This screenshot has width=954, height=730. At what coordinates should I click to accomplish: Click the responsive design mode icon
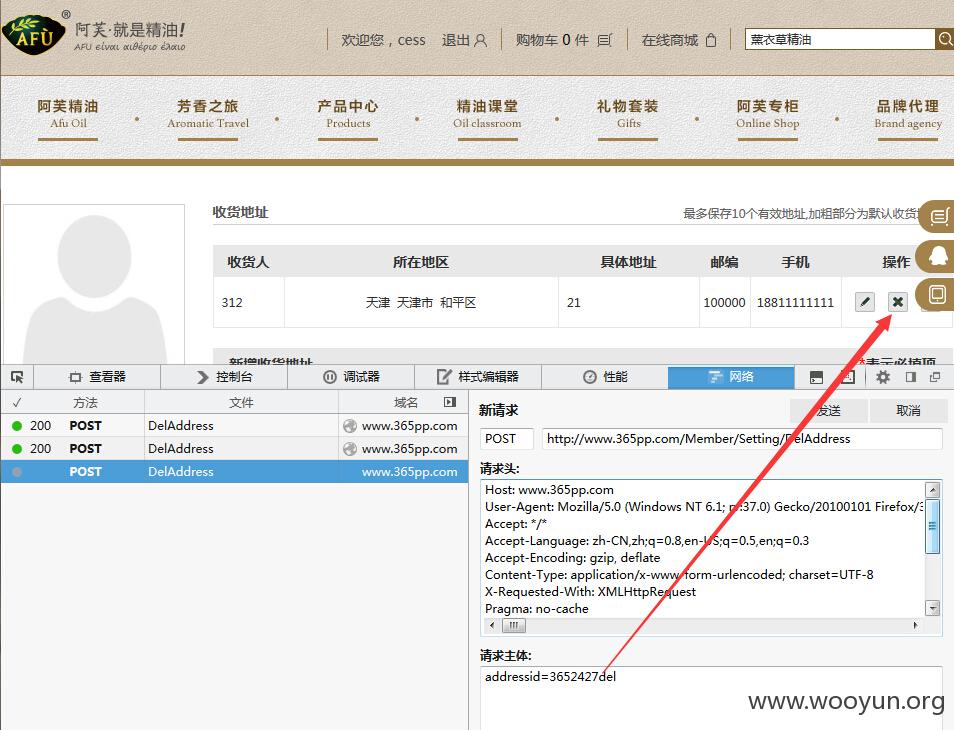tap(848, 377)
